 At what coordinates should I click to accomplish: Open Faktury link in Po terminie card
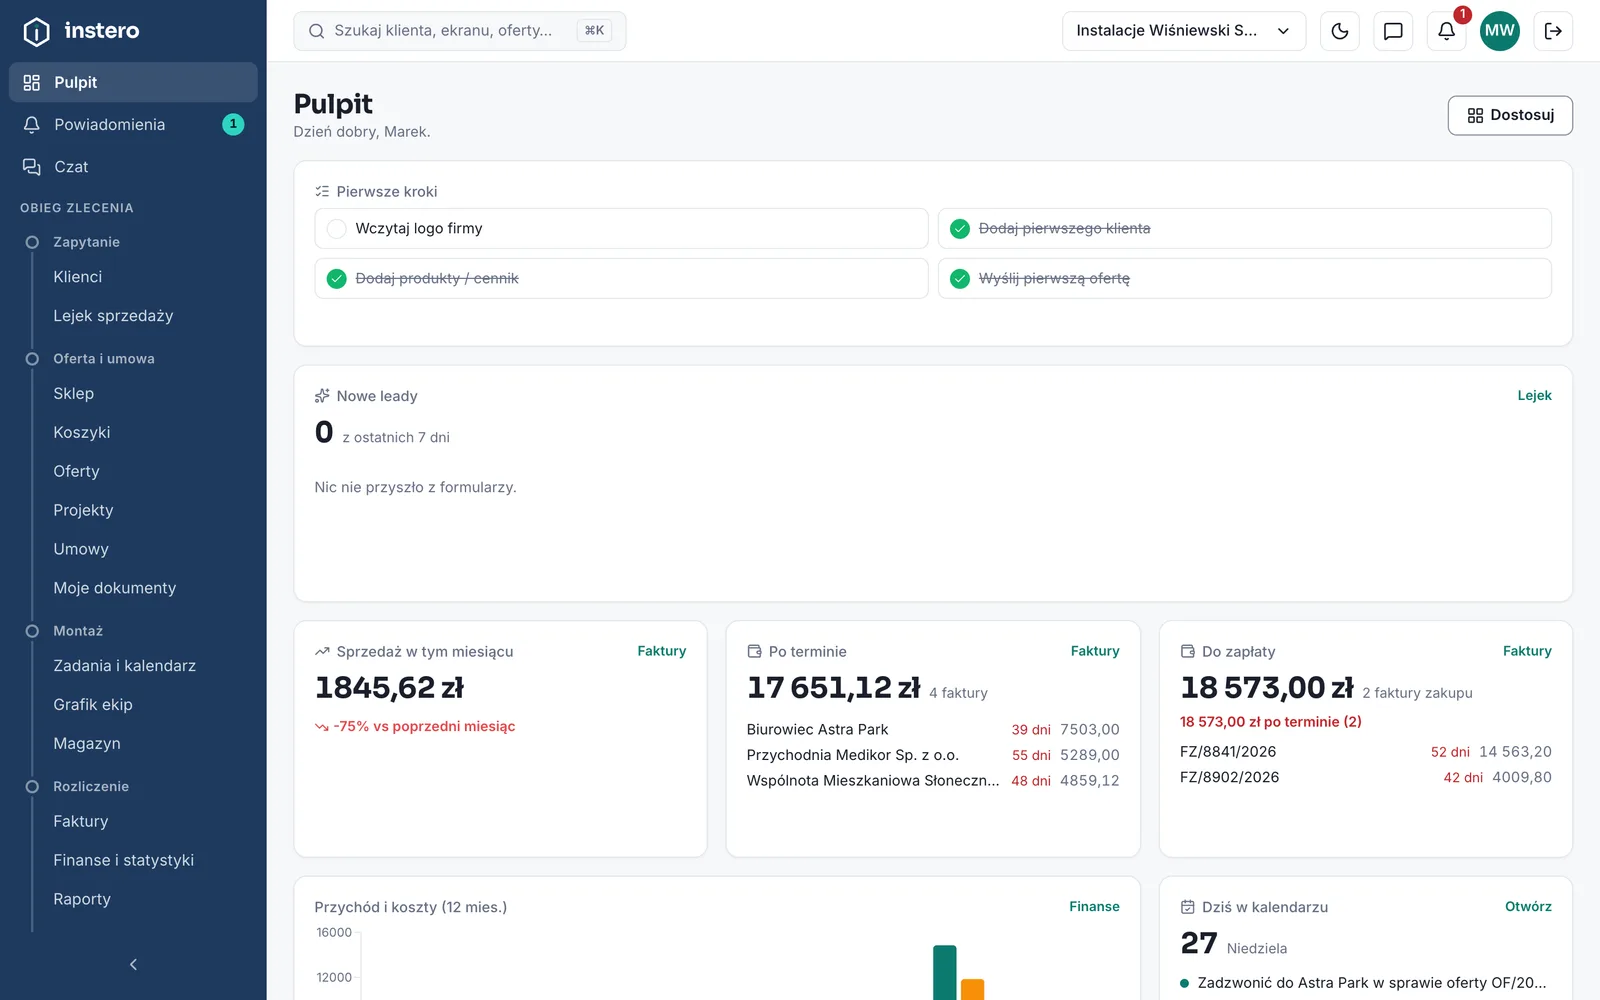coord(1095,651)
